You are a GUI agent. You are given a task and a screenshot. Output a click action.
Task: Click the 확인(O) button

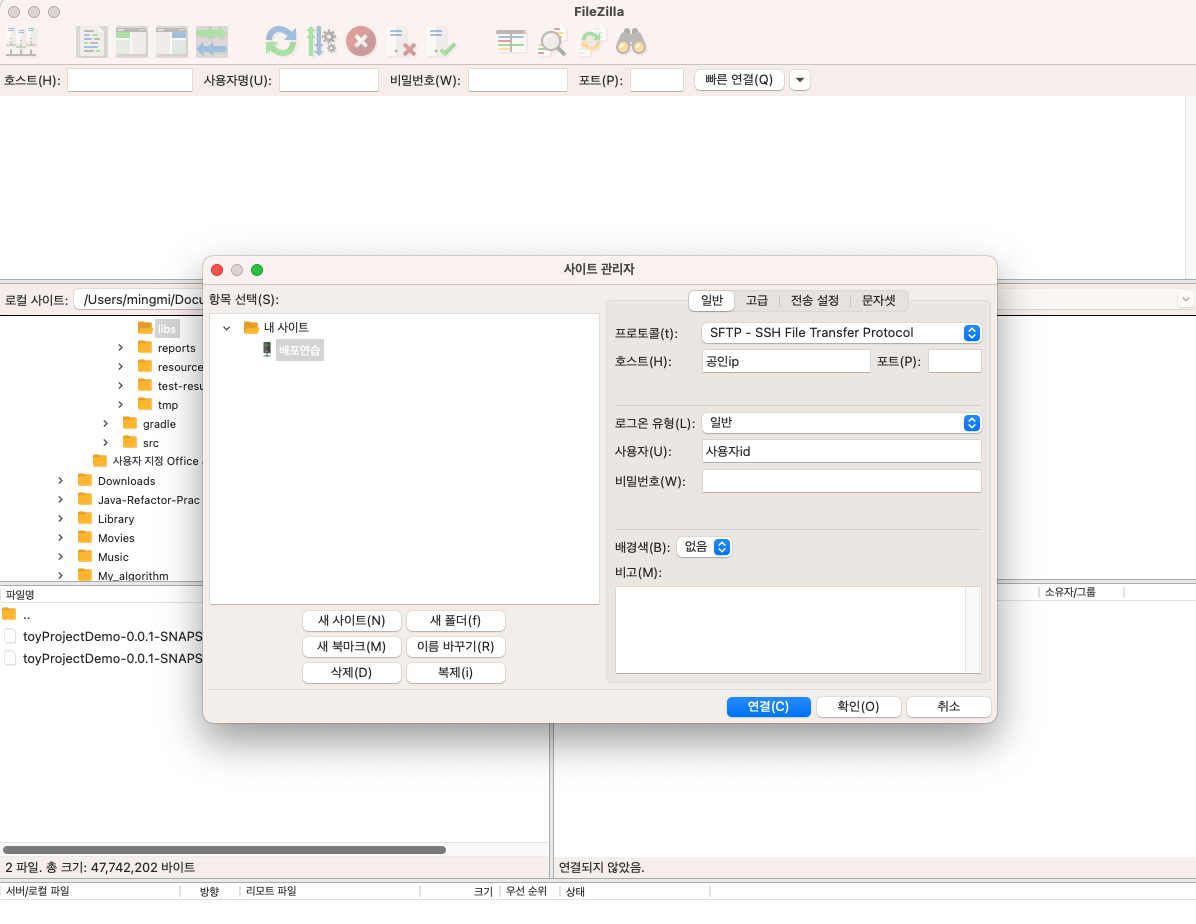point(858,707)
